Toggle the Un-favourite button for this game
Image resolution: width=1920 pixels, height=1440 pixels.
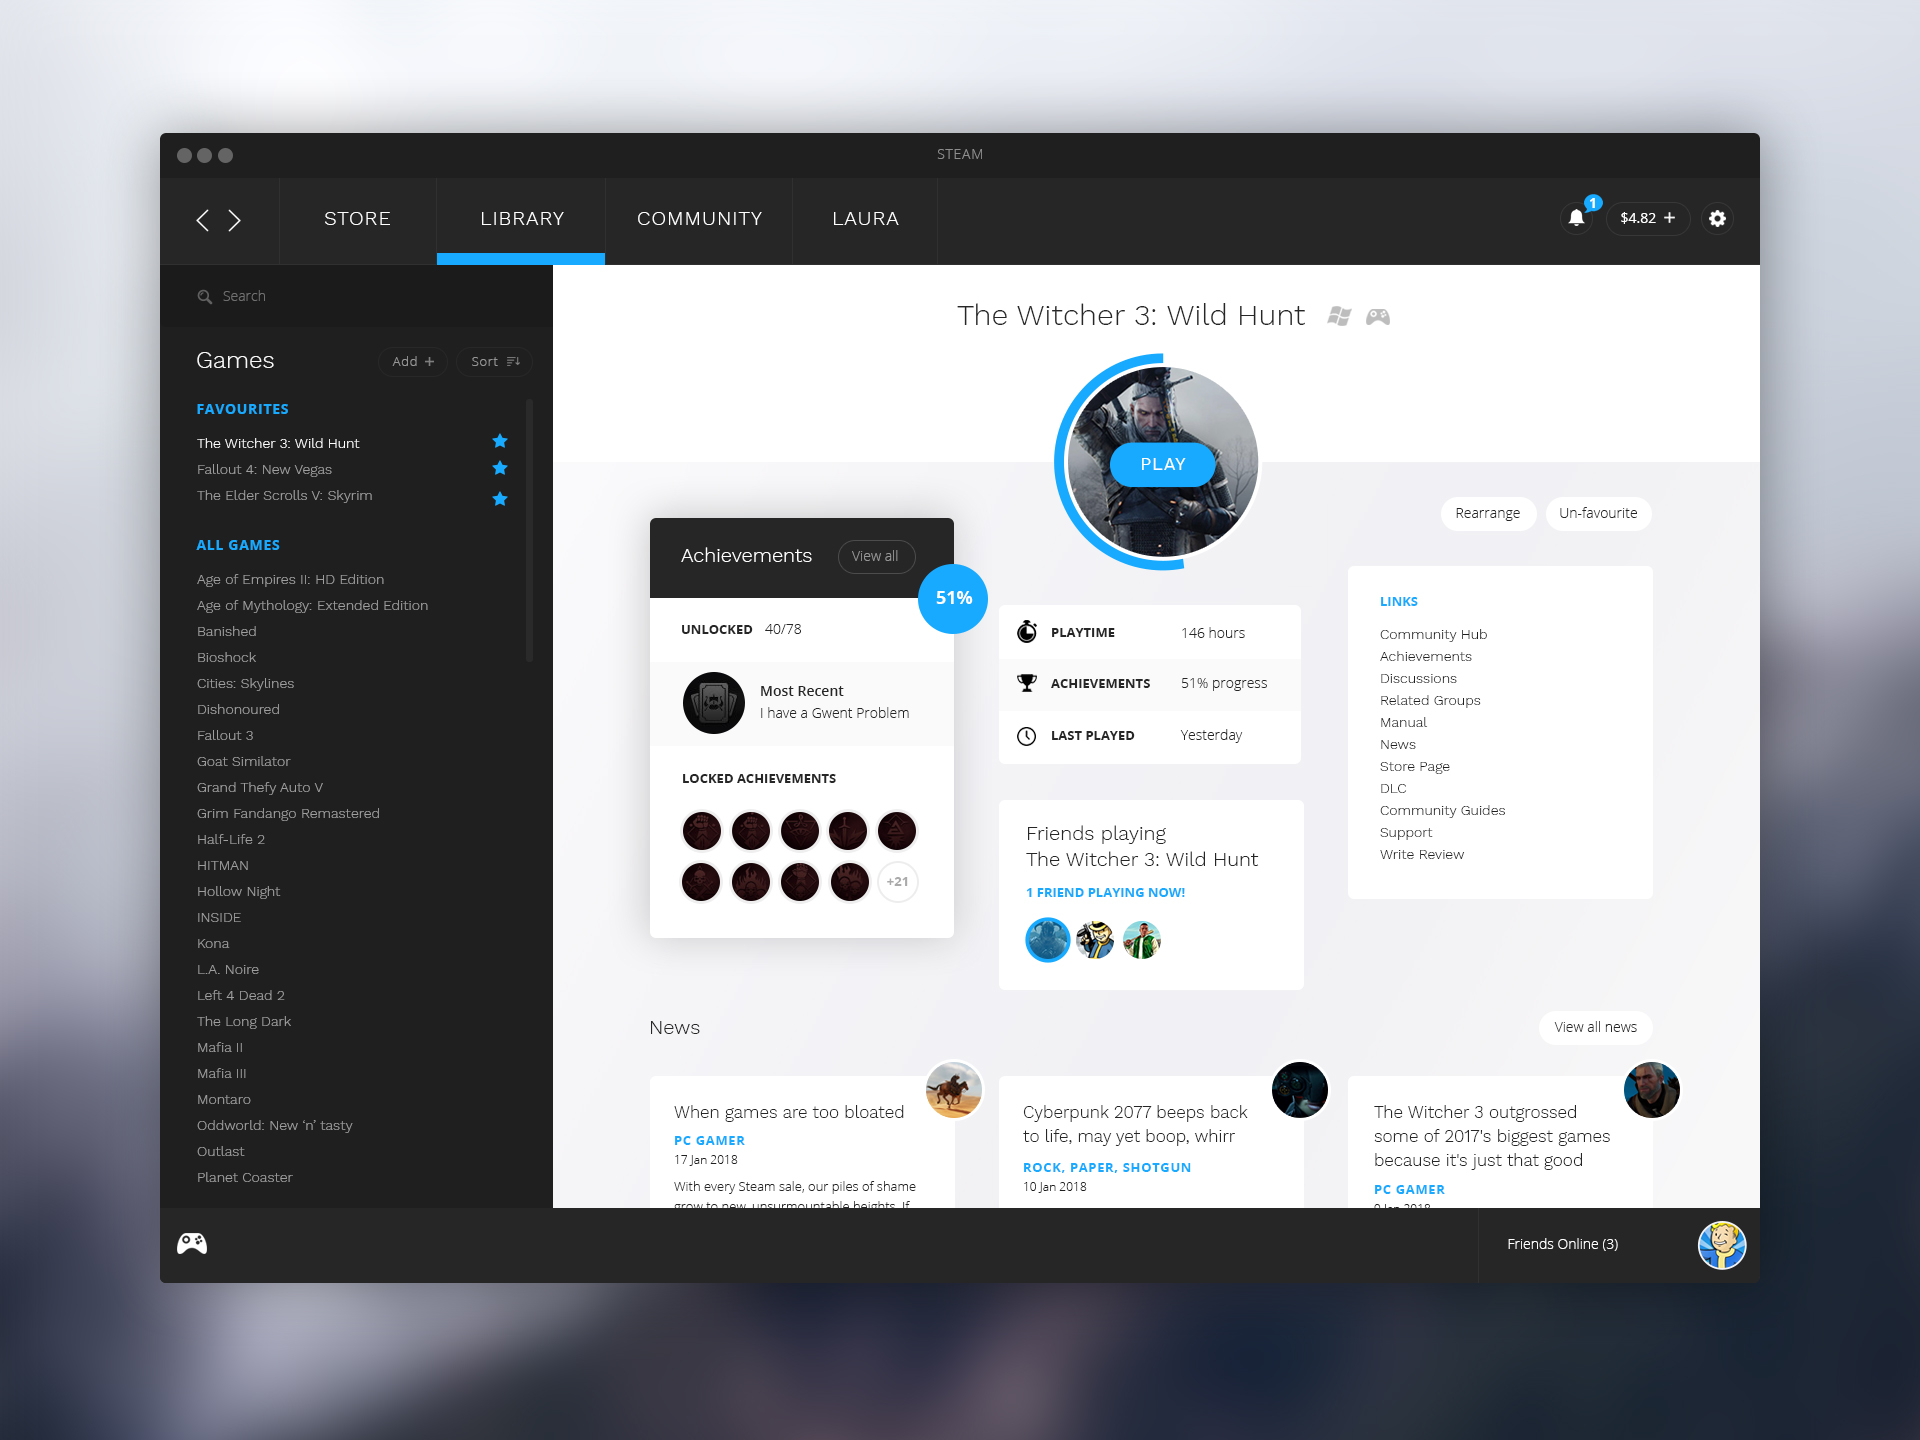[1598, 513]
